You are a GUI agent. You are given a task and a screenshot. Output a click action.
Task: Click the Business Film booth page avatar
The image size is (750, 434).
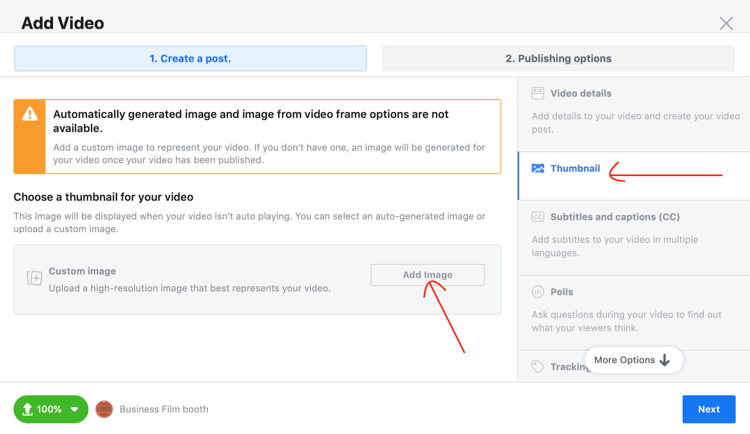click(x=104, y=409)
